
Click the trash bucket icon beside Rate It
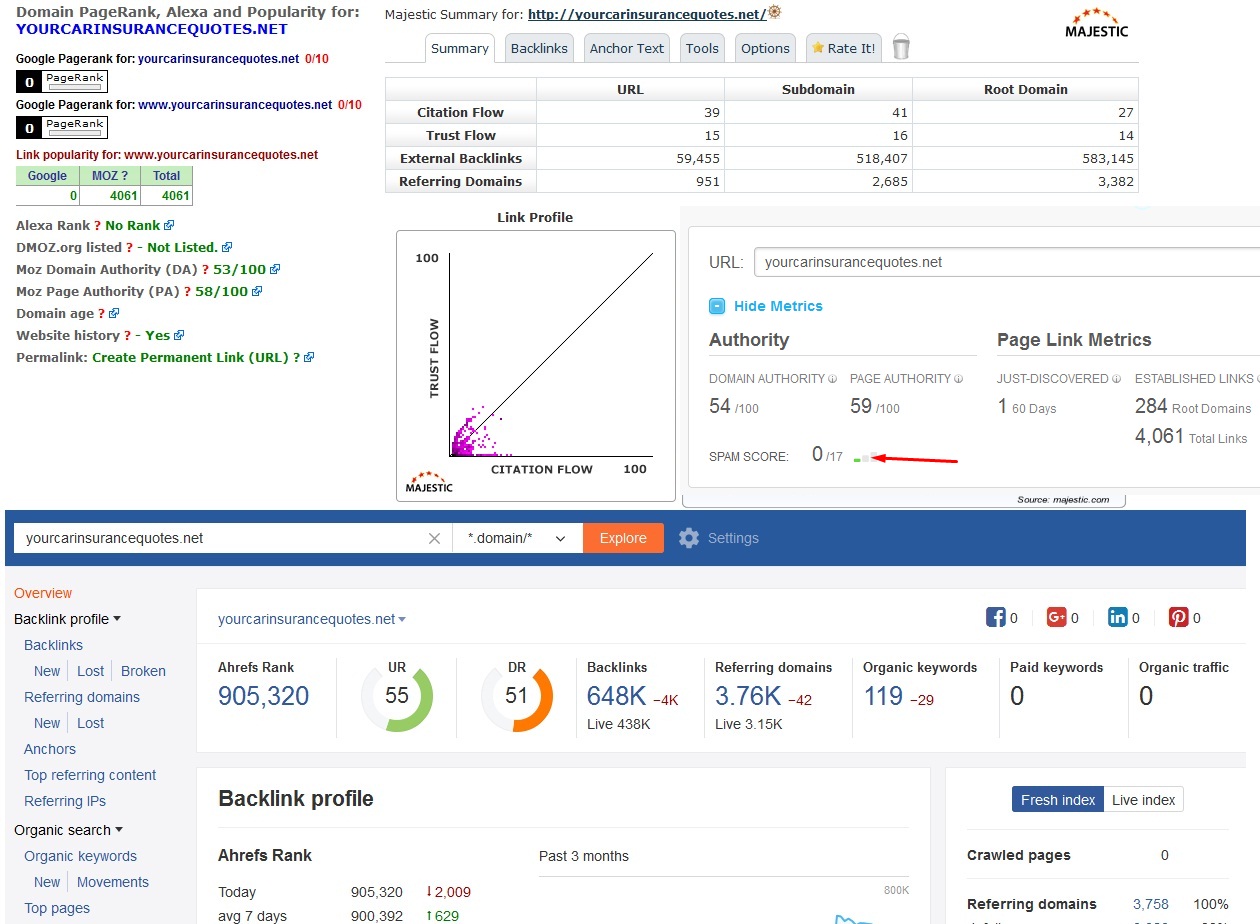click(x=901, y=47)
